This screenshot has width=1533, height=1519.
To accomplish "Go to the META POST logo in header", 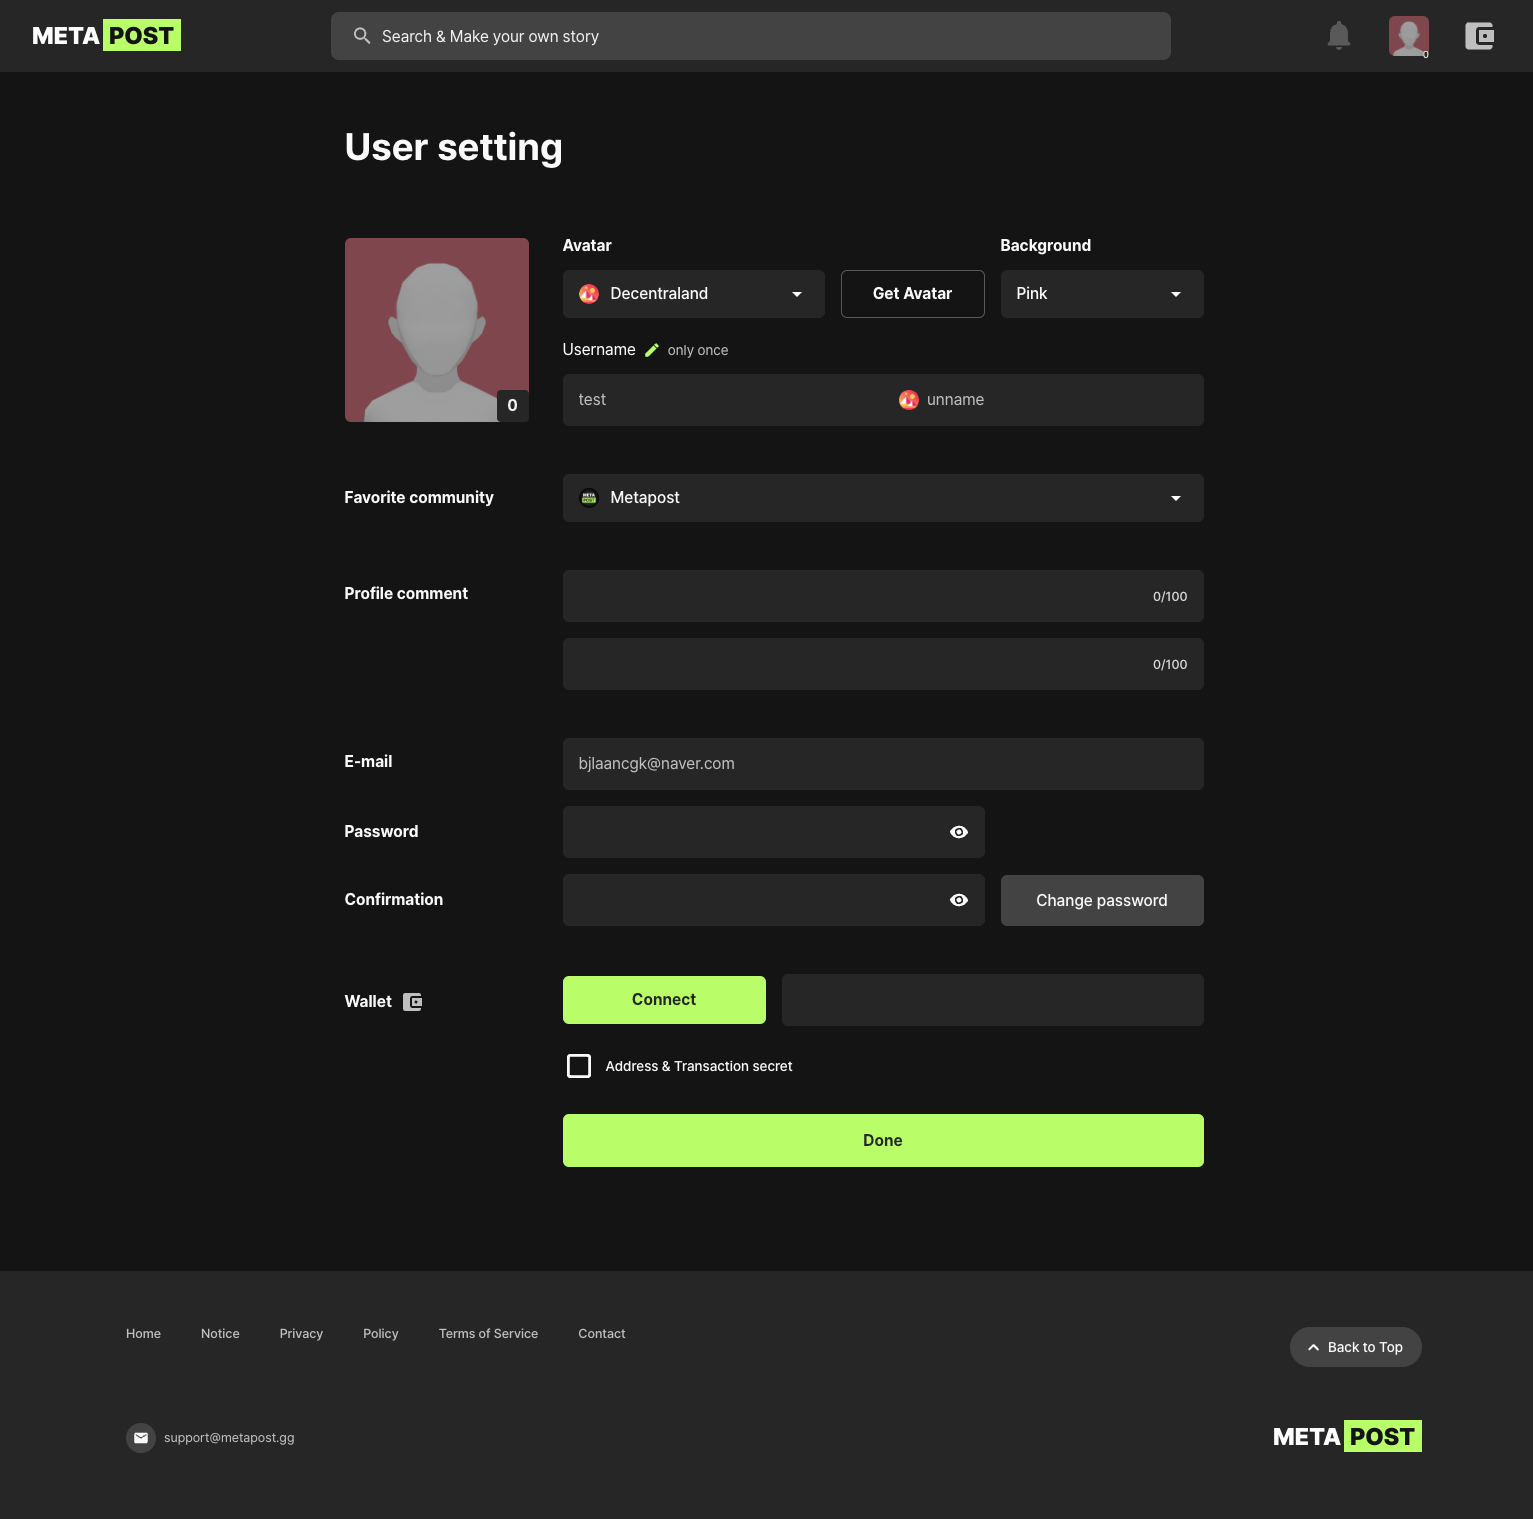I will [x=106, y=36].
